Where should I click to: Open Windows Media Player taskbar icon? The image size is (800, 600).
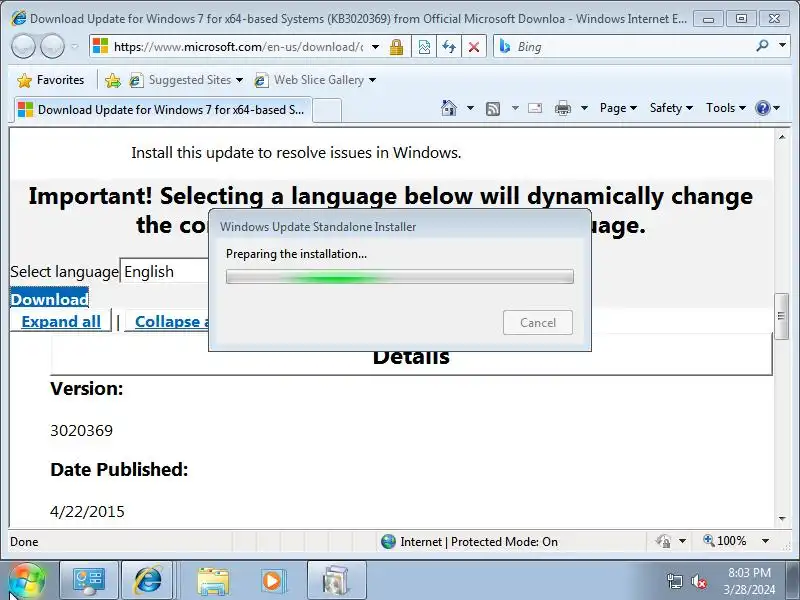(272, 581)
